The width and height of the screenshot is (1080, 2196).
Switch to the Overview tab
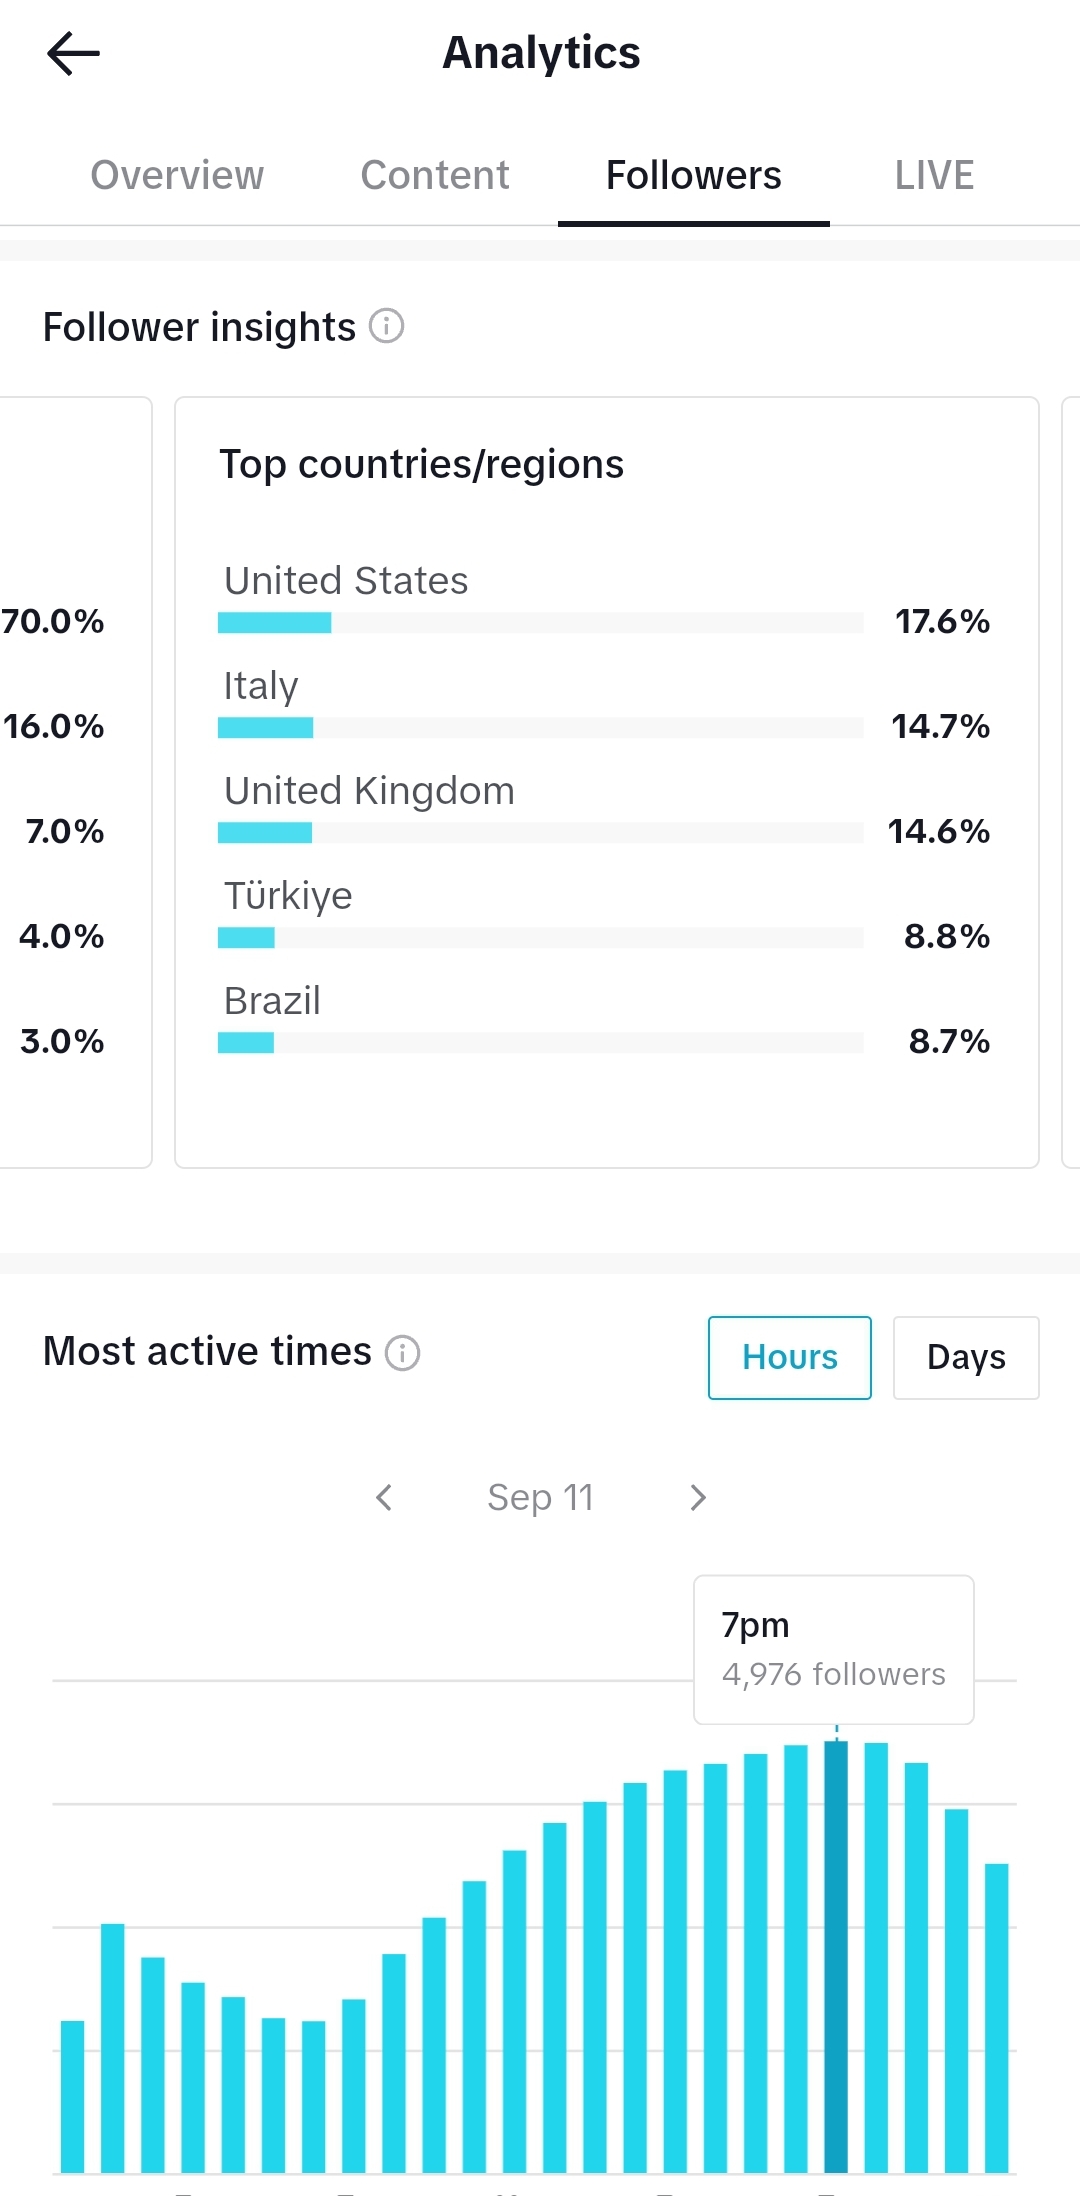click(177, 175)
